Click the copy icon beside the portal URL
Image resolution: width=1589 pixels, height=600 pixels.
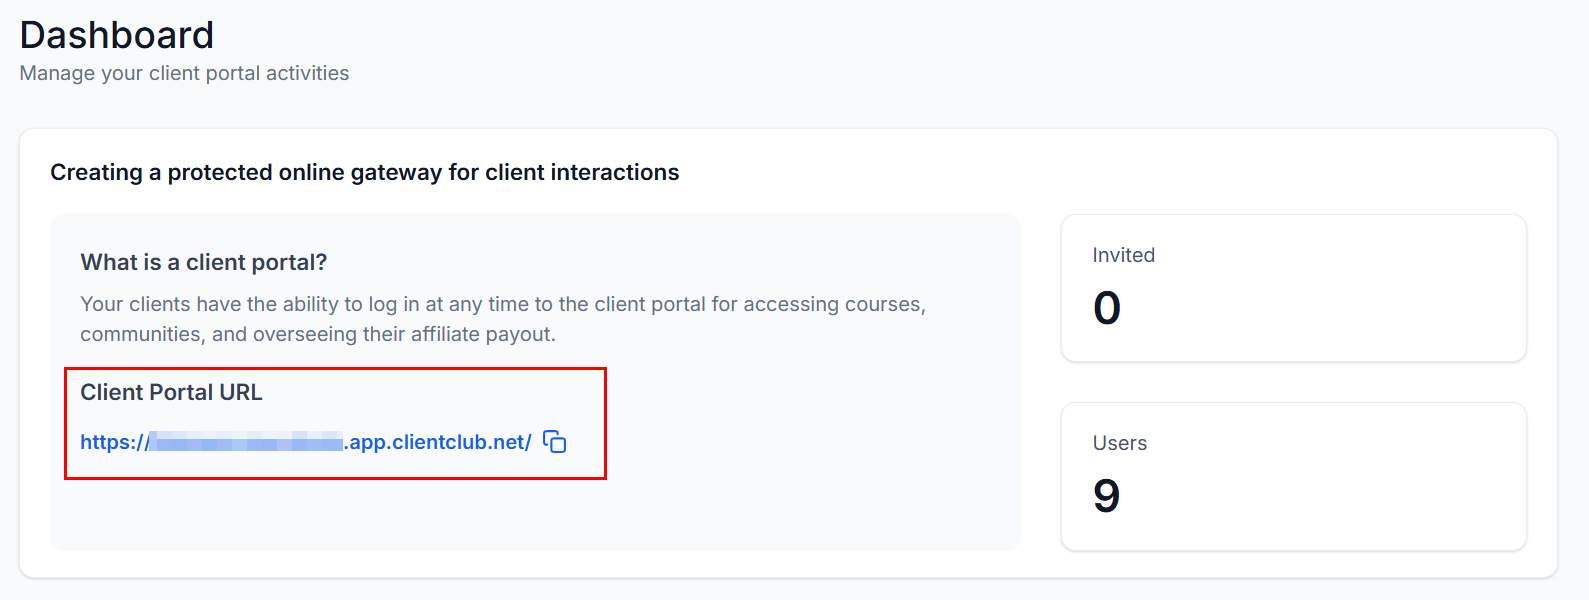pyautogui.click(x=555, y=442)
